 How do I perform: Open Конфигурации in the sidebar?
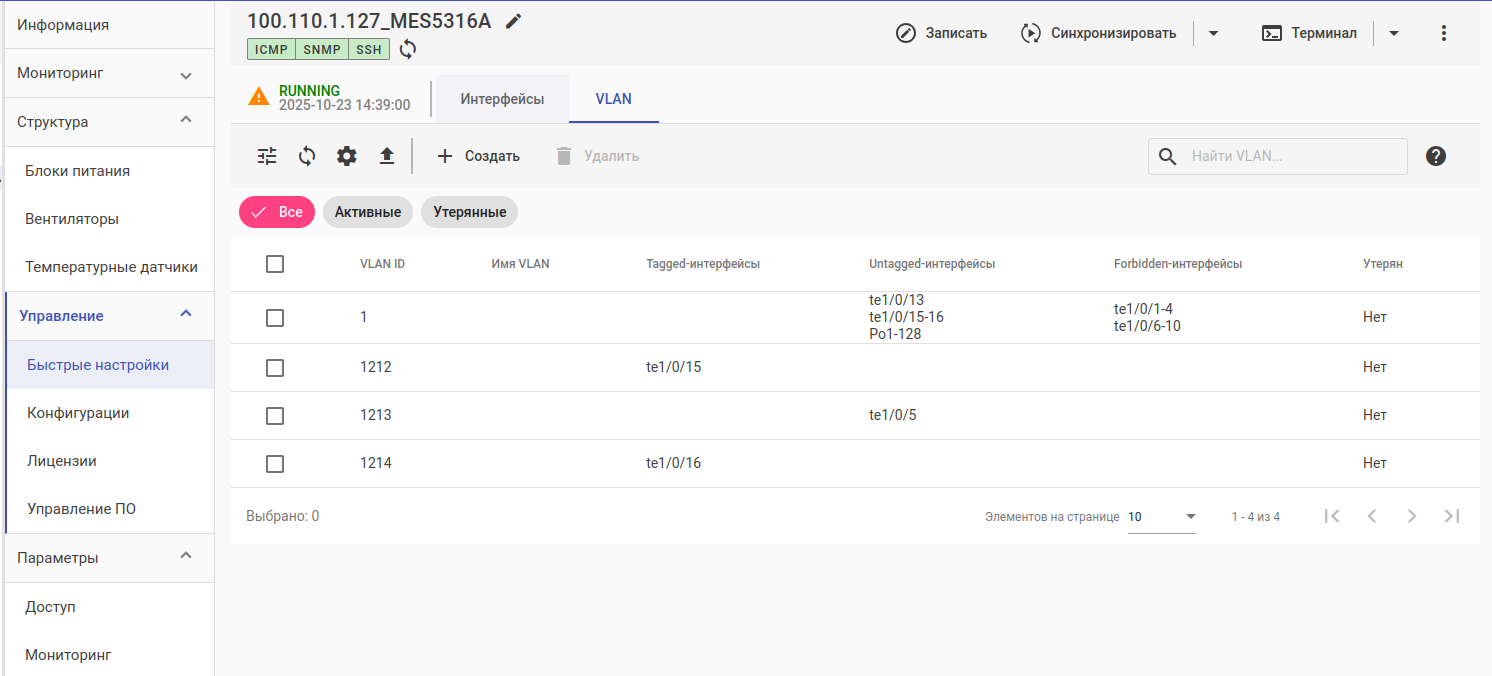tap(78, 413)
